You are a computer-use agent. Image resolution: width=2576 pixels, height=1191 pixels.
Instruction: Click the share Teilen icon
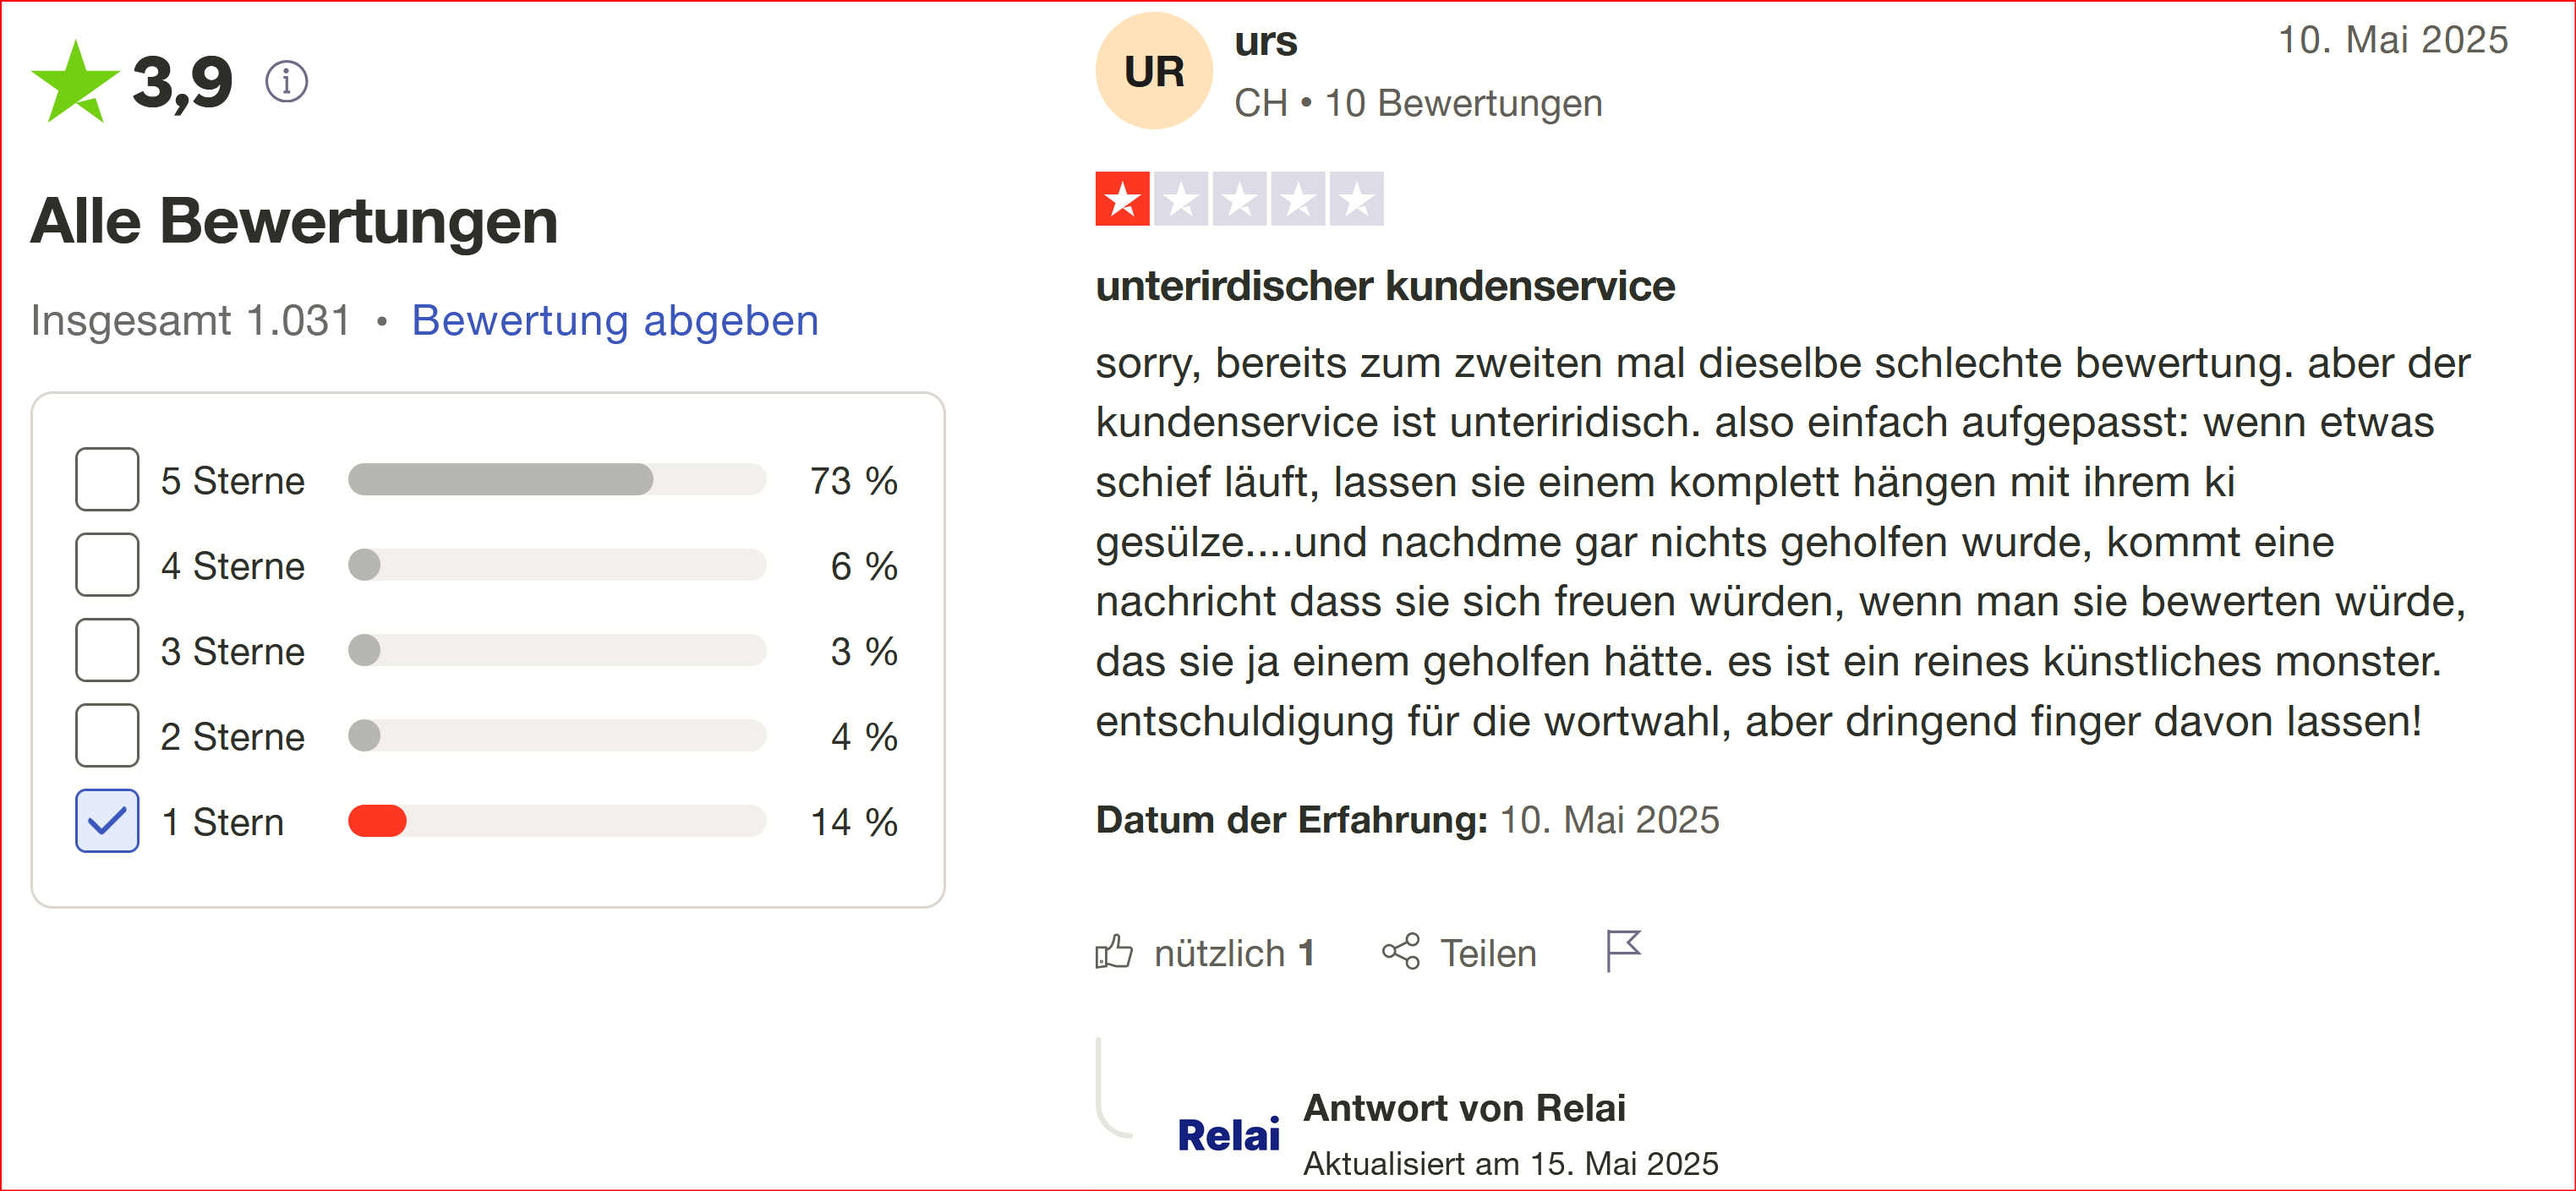click(1400, 951)
